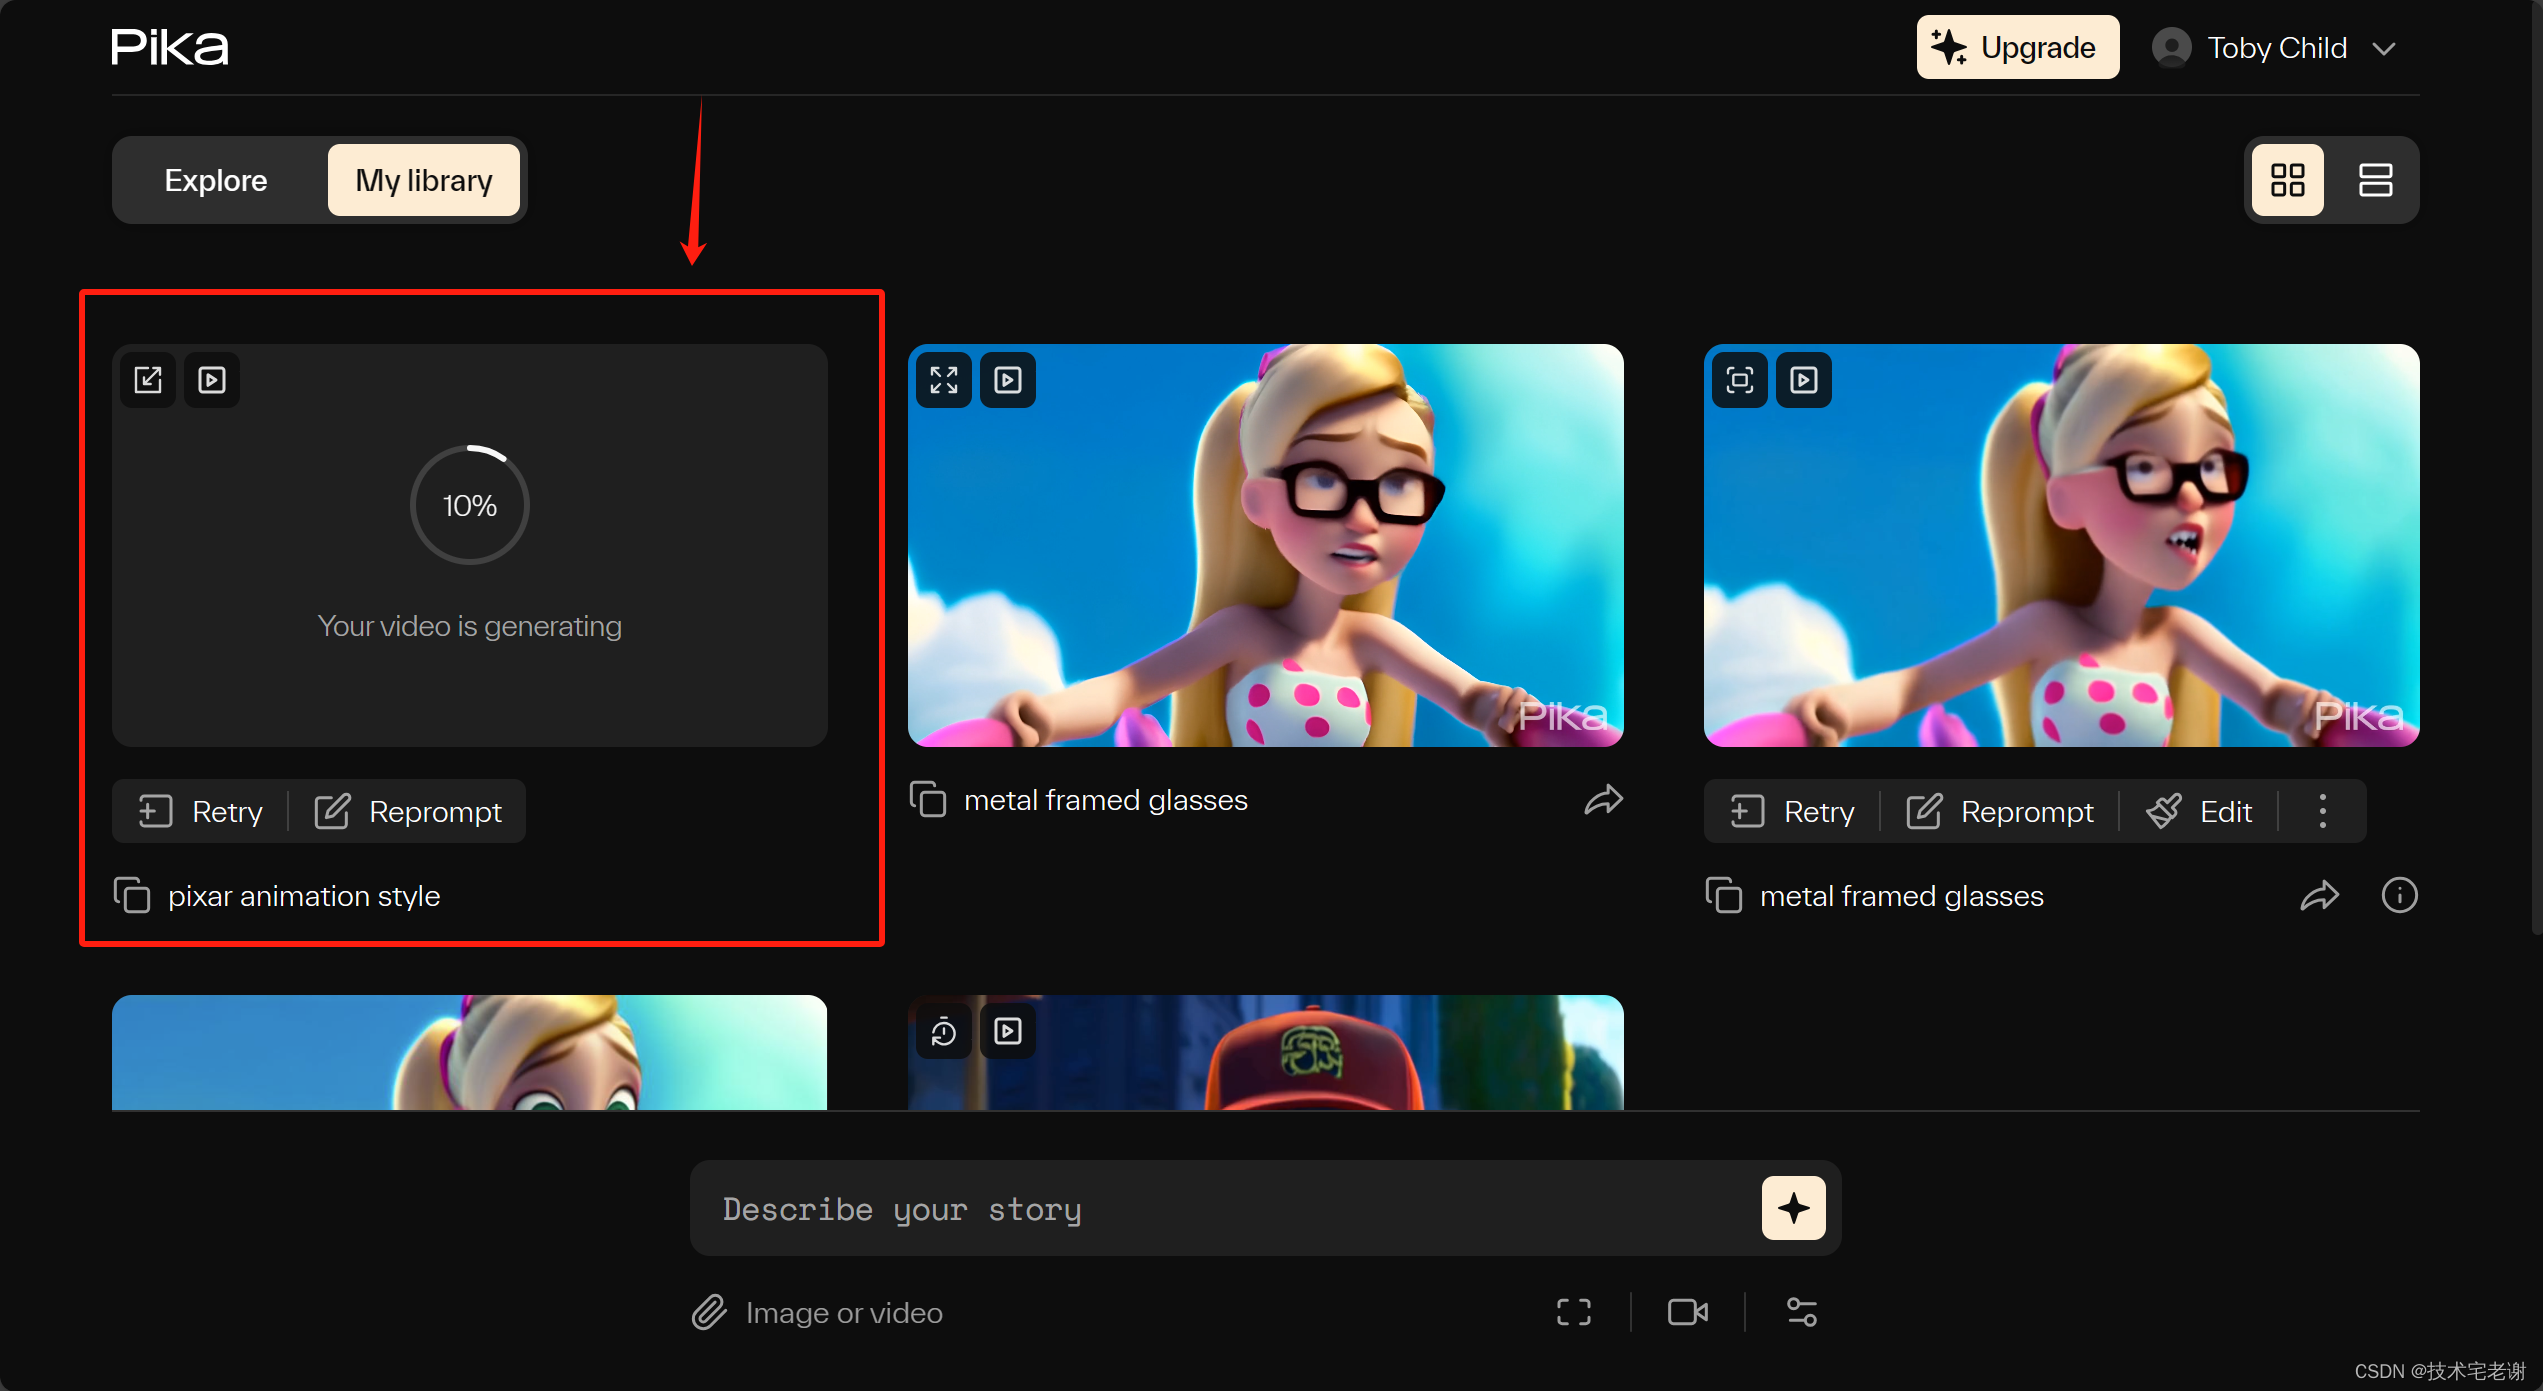Image resolution: width=2543 pixels, height=1391 pixels.
Task: Click the Pika logo
Action: point(170,47)
